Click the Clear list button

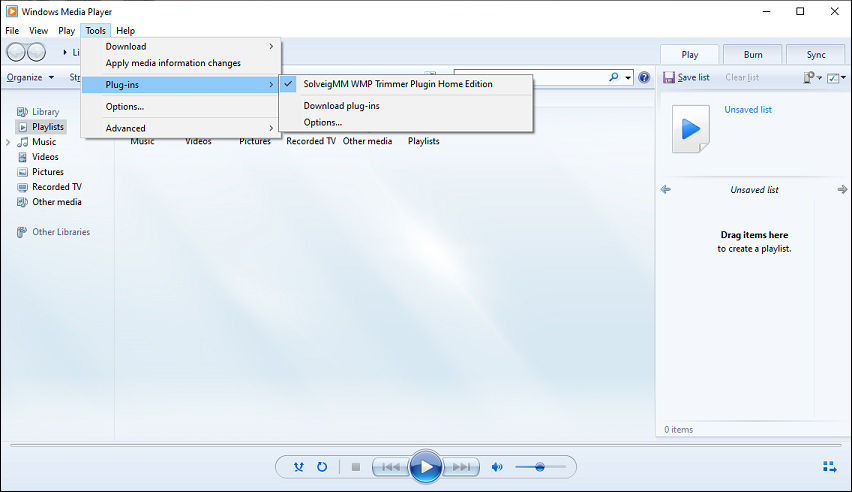click(x=742, y=77)
